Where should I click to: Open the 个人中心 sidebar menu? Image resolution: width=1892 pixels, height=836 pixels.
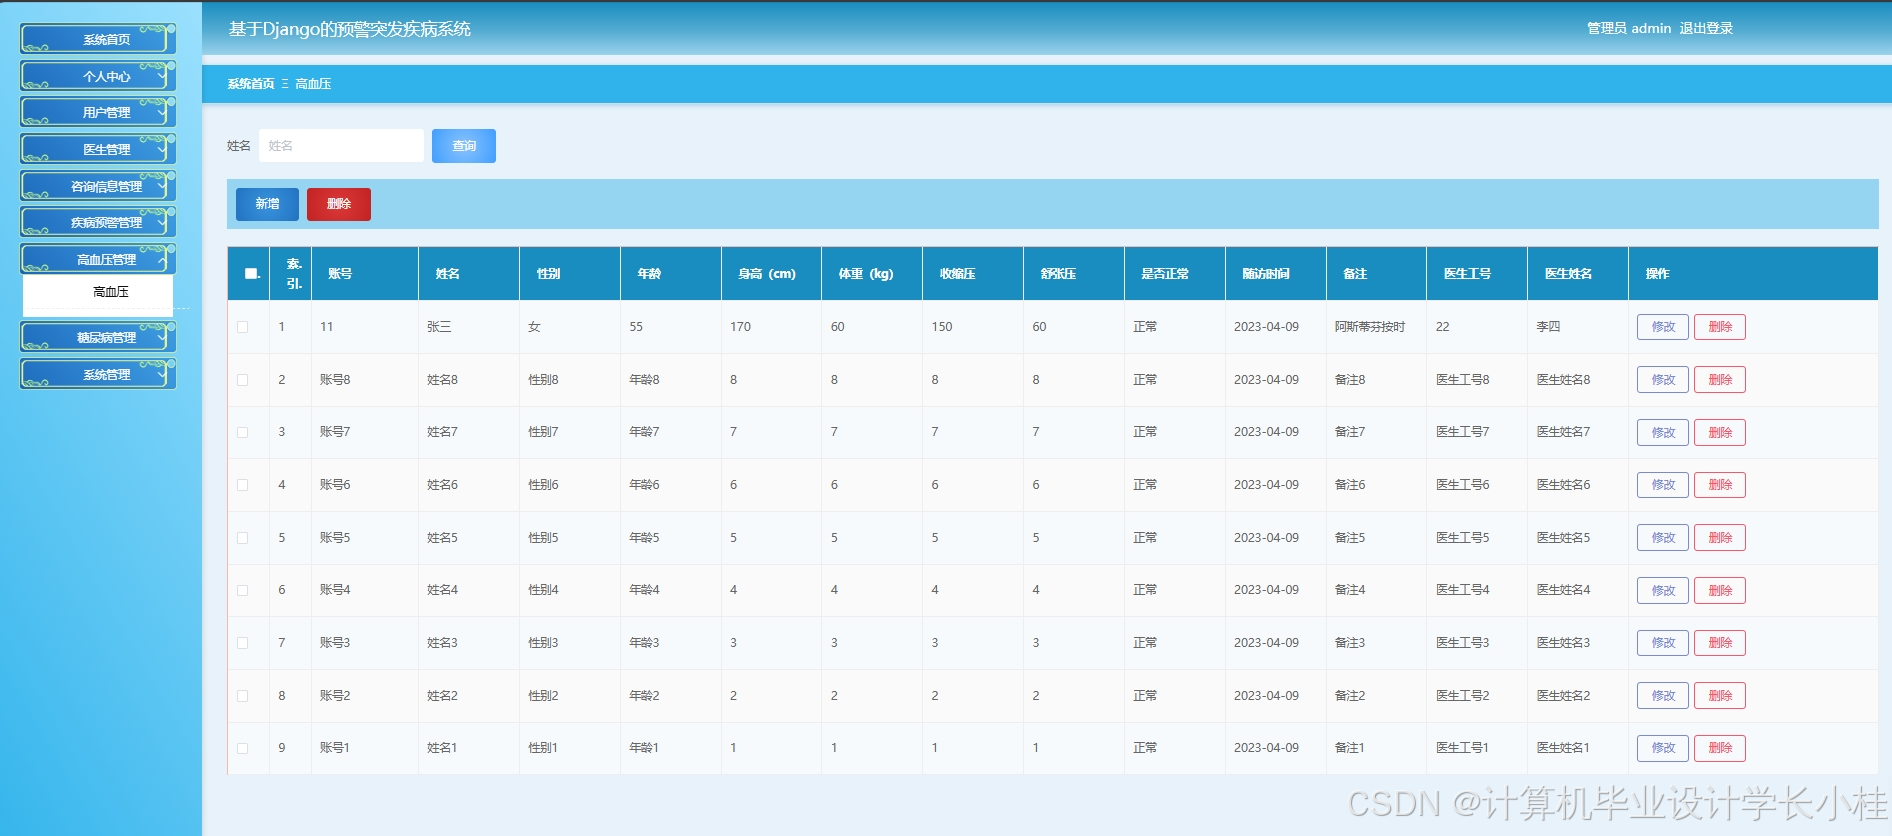(x=98, y=76)
